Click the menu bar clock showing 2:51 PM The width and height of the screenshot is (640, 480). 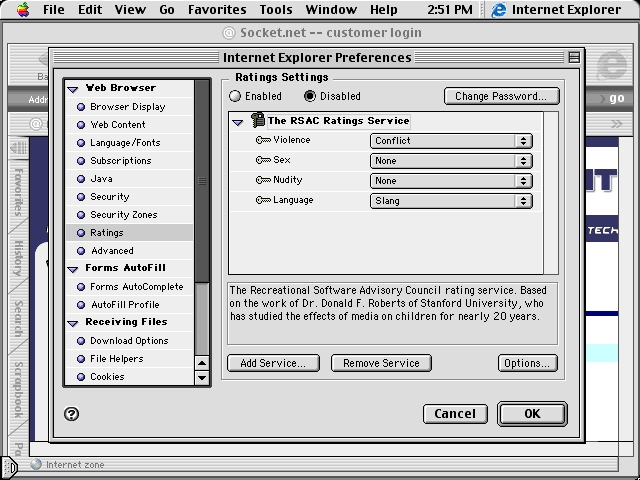click(450, 9)
